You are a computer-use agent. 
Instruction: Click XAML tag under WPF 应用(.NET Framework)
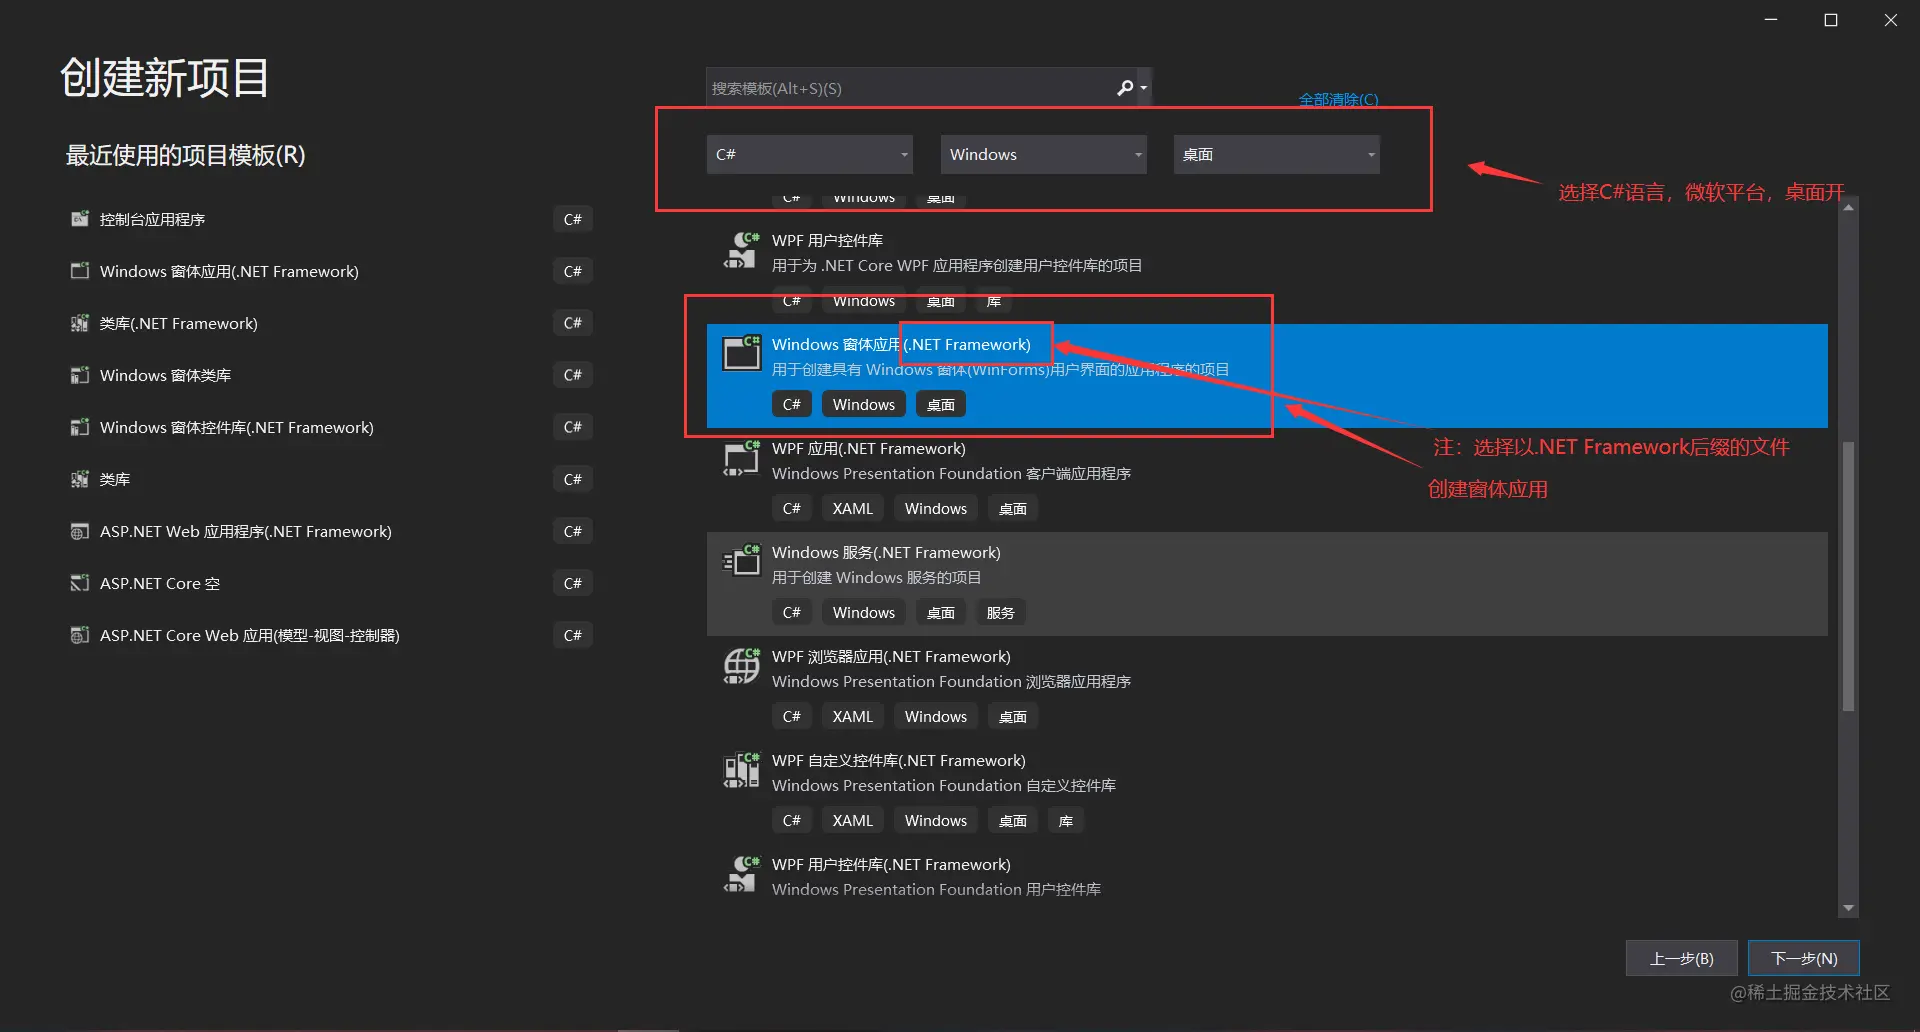853,508
